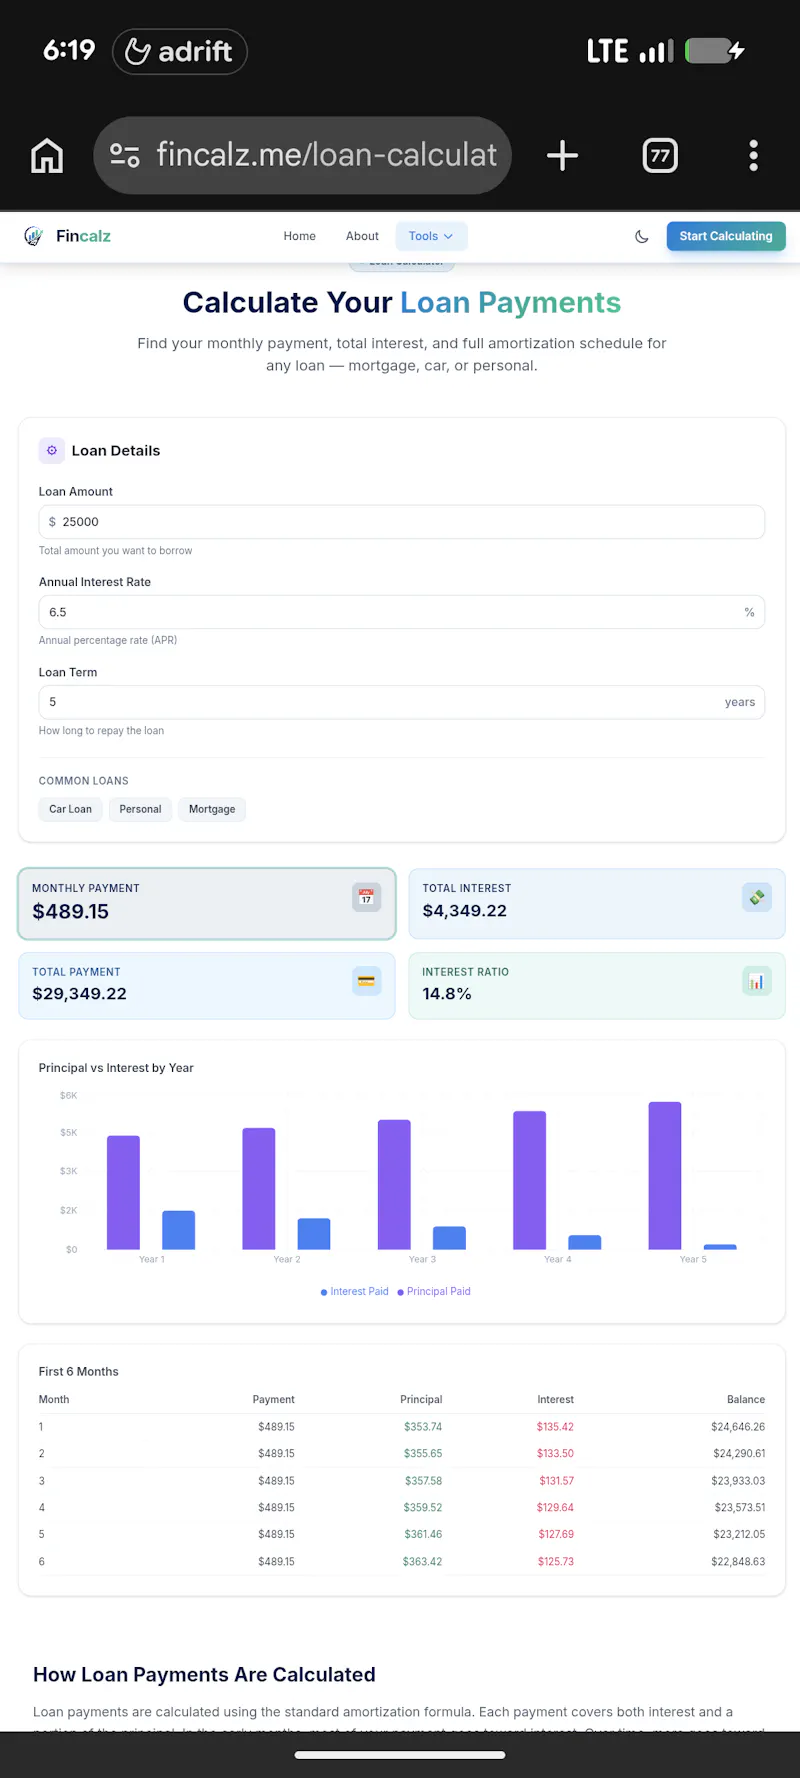Click balance $24,646.26 cell
800x1778 pixels.
point(738,1427)
